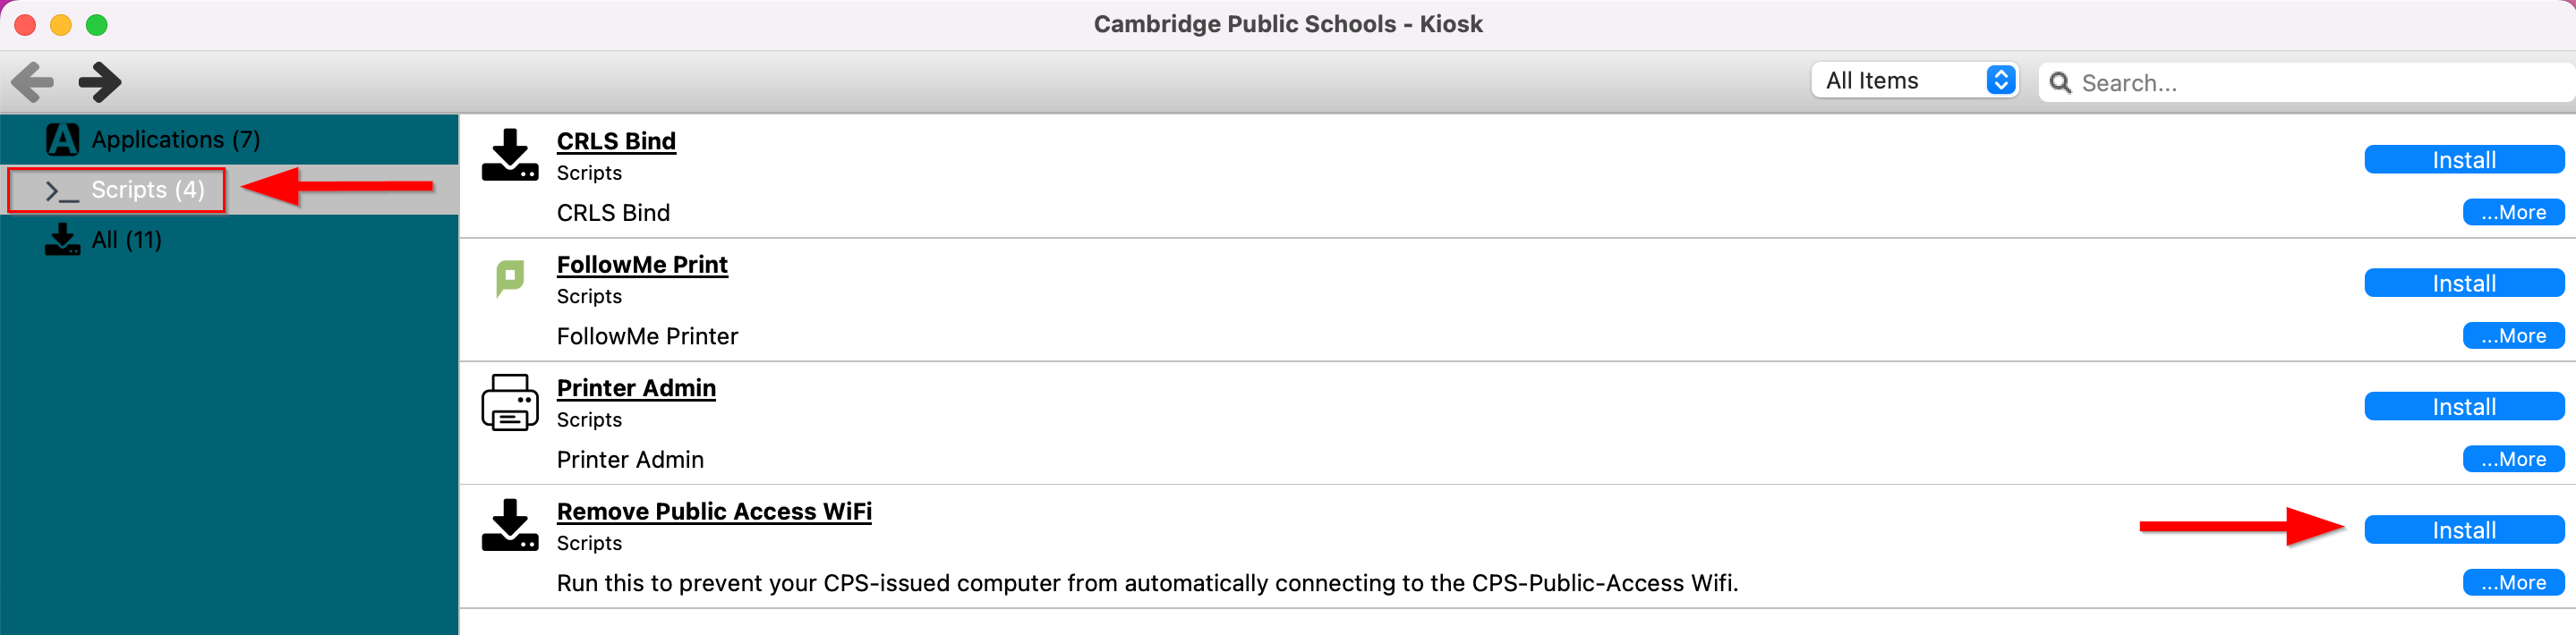Click the Remove Public Access WiFi icon

click(509, 525)
